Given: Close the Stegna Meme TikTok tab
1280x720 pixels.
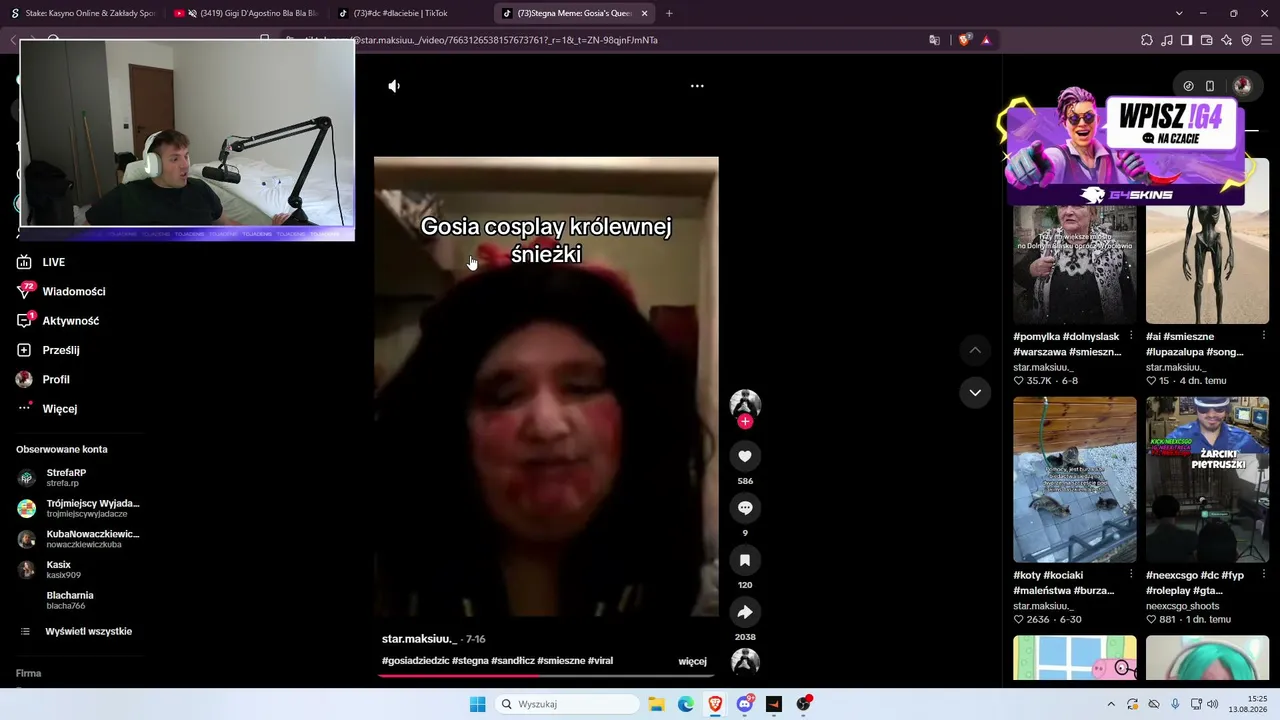Looking at the screenshot, I should click(x=644, y=14).
